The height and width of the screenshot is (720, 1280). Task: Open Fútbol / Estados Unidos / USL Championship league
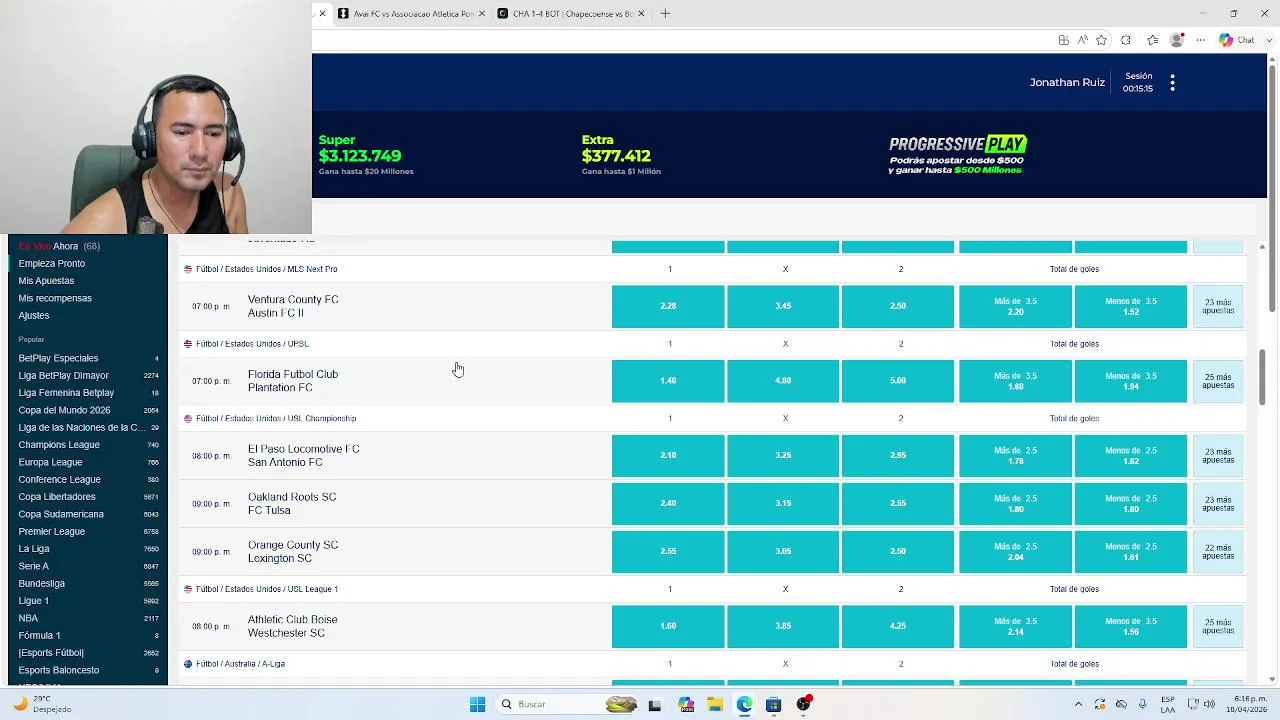[275, 418]
